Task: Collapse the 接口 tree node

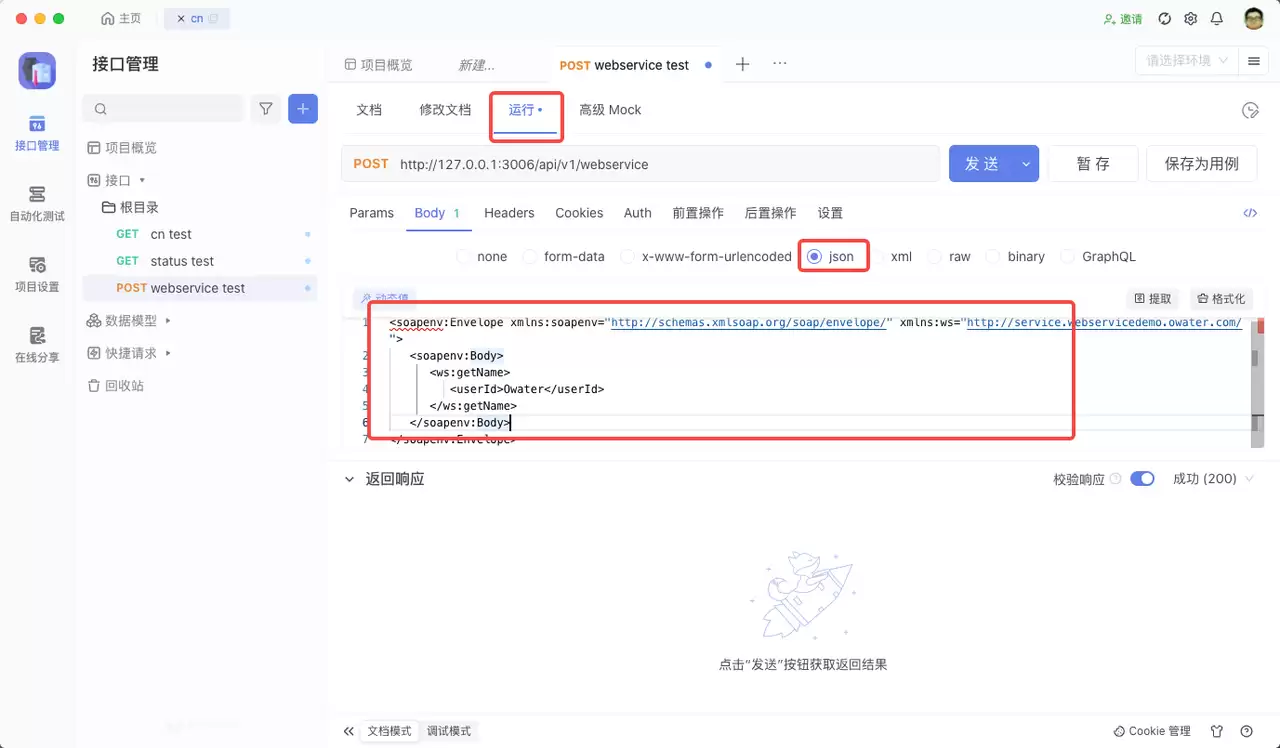Action: 142,181
